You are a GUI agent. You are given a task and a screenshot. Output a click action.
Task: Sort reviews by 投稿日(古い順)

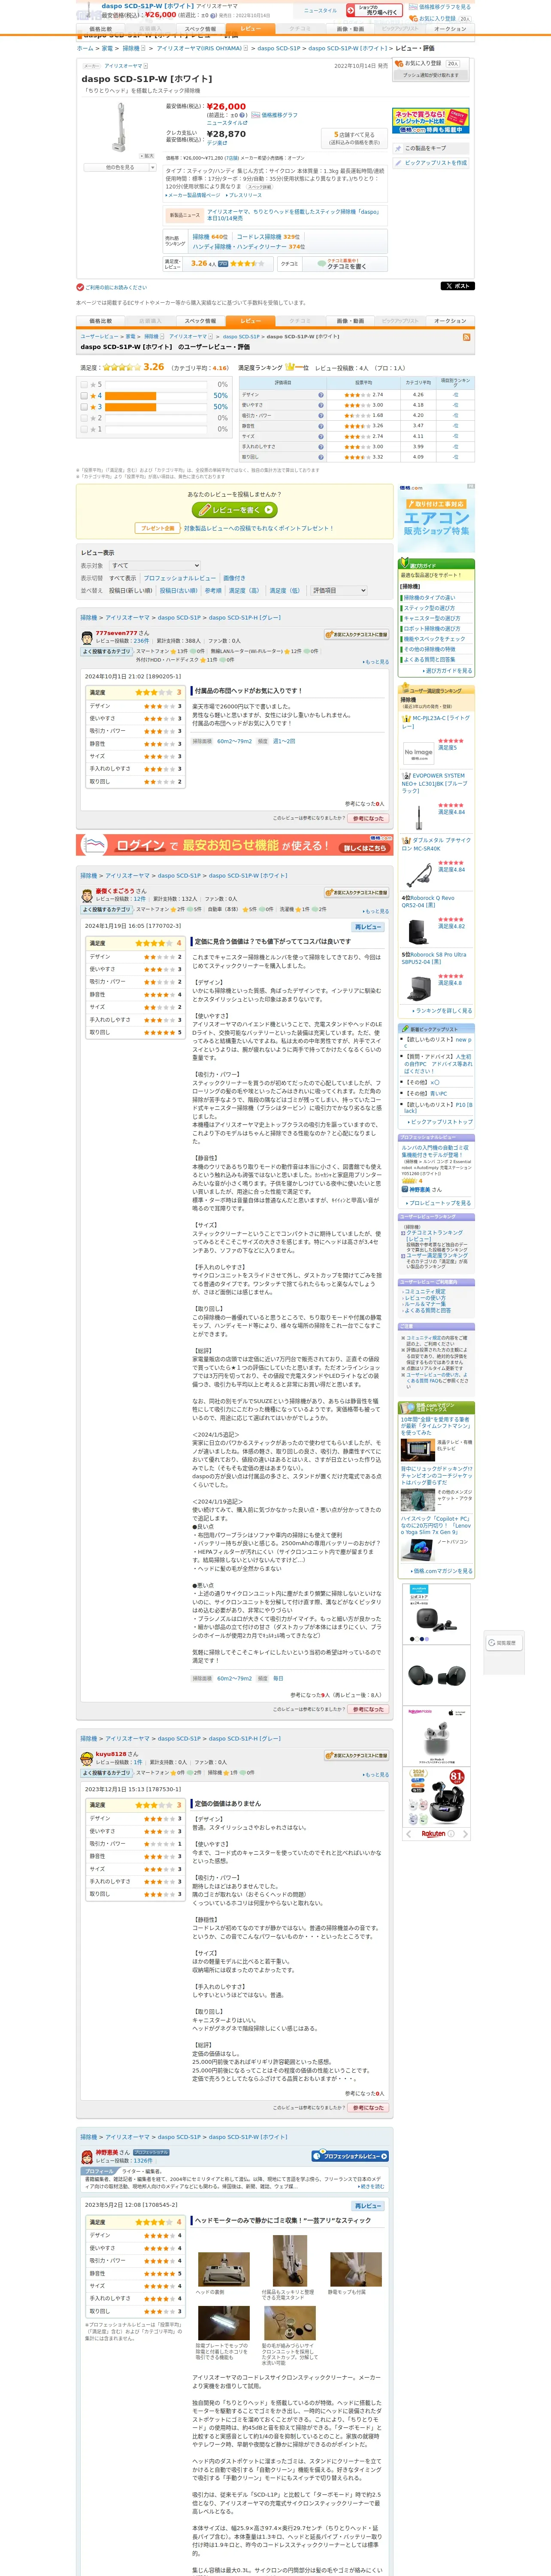point(178,590)
